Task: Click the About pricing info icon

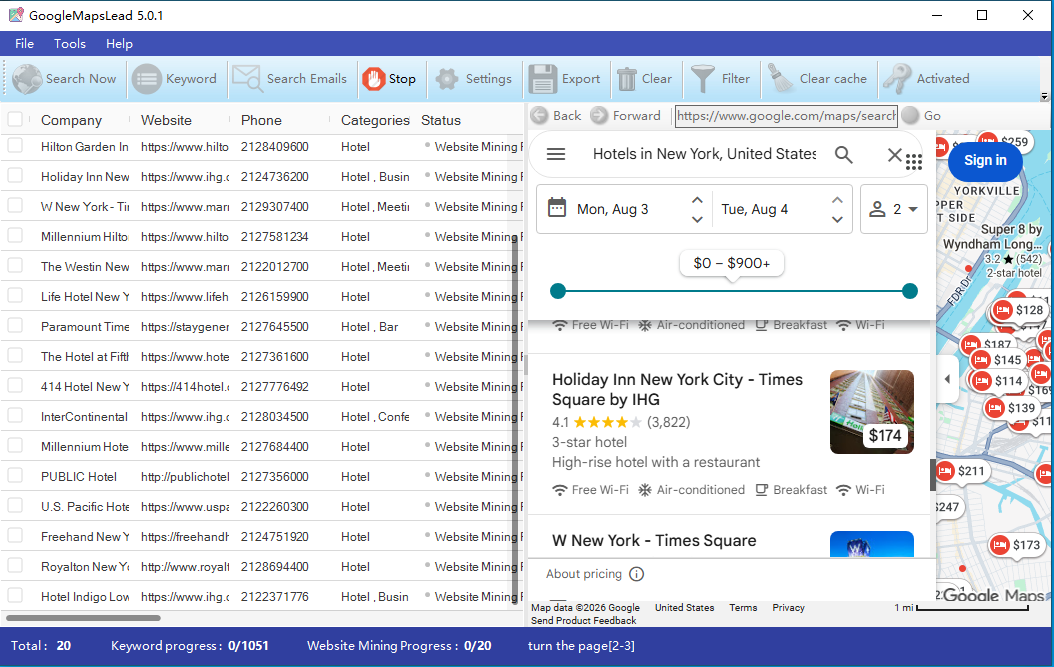Action: (637, 574)
